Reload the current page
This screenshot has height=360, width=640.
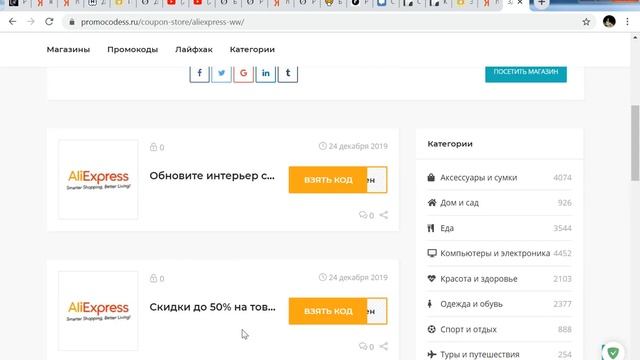(x=49, y=22)
